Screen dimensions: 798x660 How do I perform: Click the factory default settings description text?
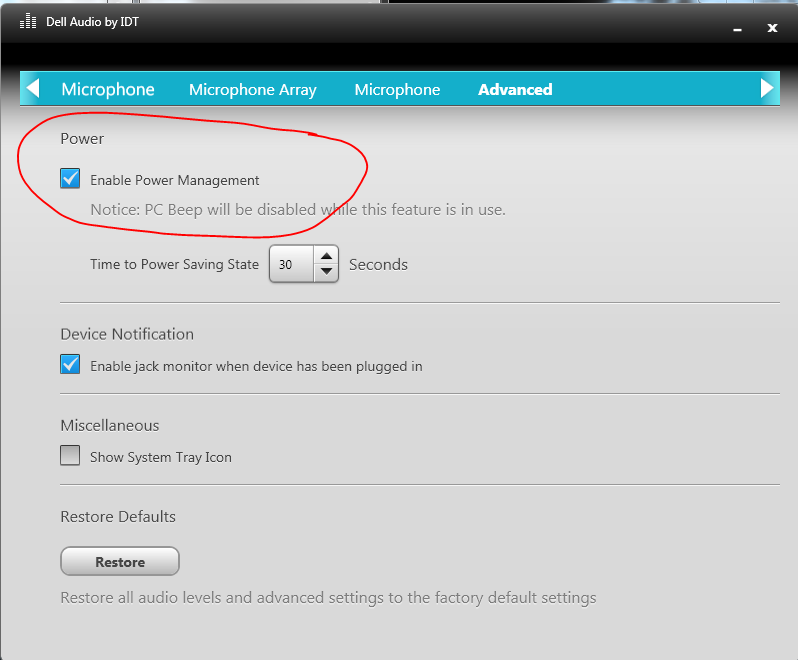[x=328, y=598]
